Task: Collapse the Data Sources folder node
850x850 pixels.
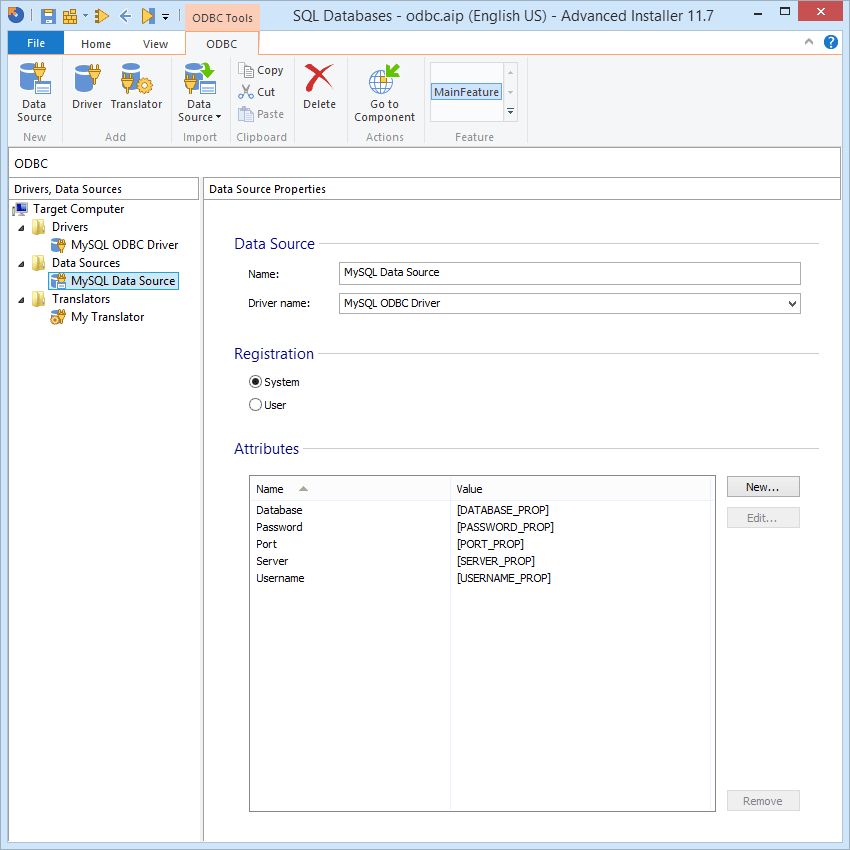Action: [x=21, y=264]
